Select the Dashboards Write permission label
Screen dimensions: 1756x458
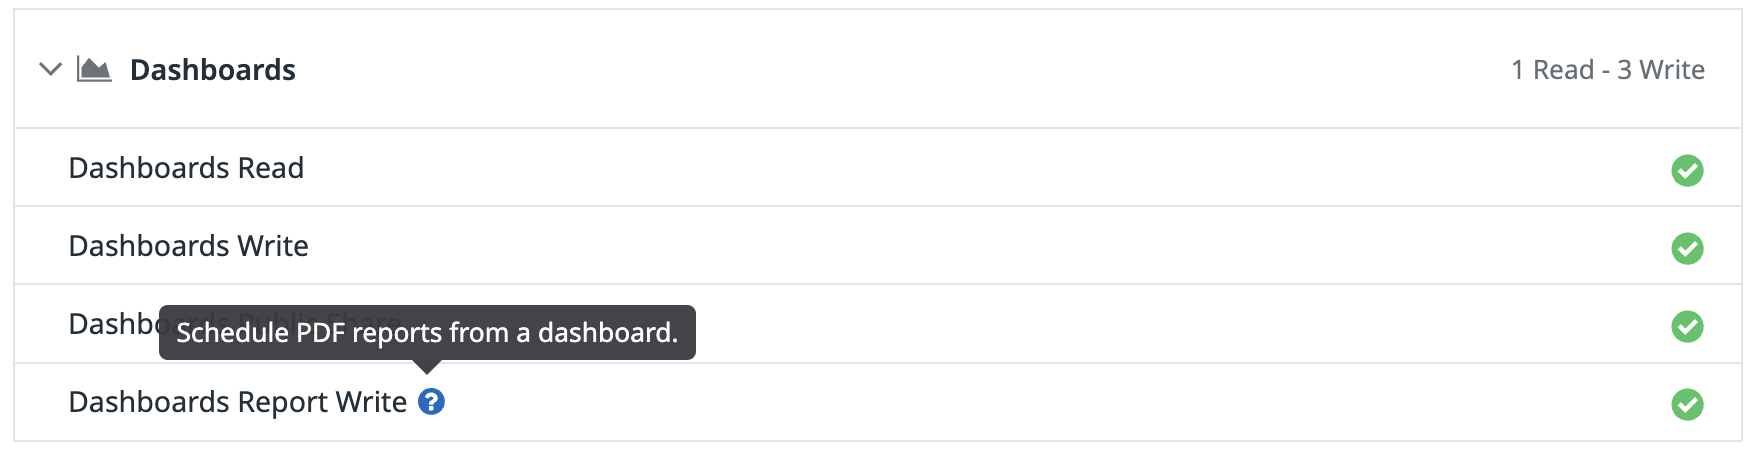coord(188,246)
